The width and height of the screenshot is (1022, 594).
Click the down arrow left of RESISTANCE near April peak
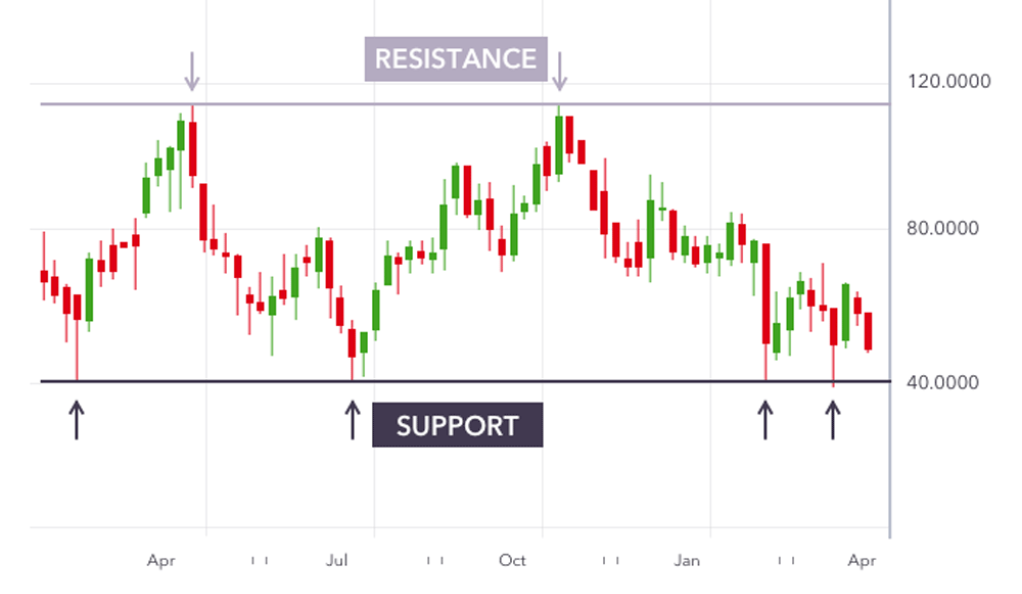pyautogui.click(x=192, y=71)
